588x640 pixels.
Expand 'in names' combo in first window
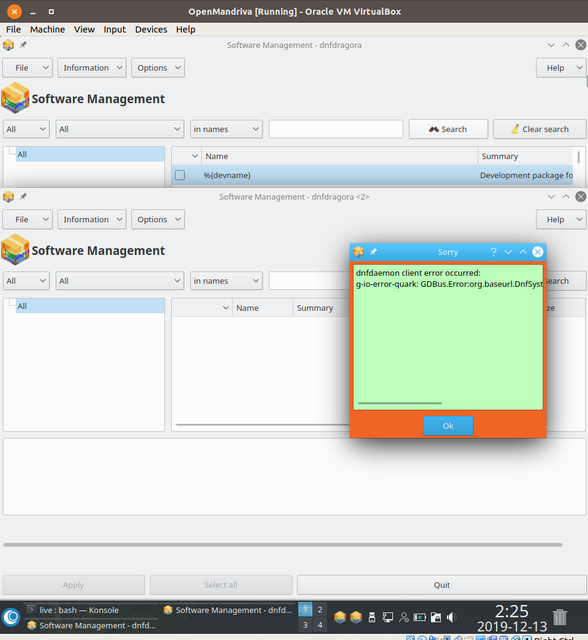pos(226,129)
